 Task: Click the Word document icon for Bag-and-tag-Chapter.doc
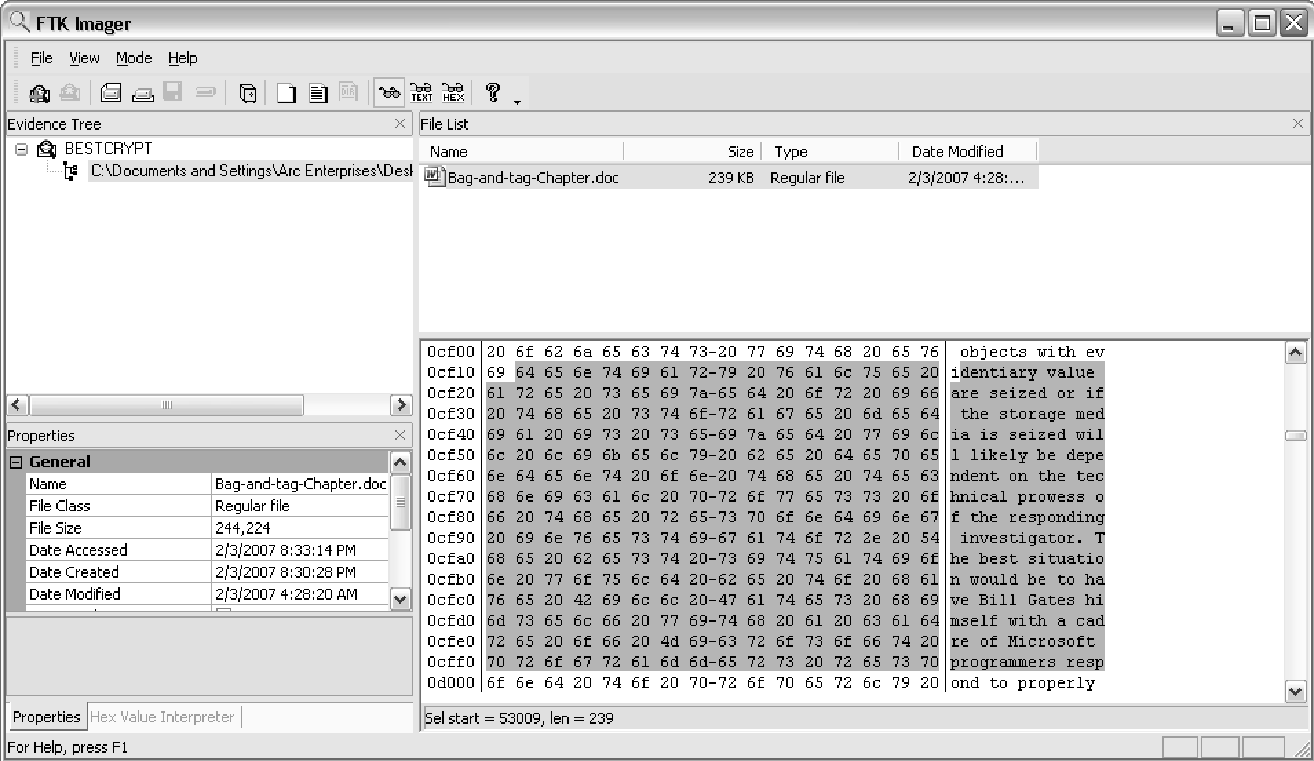click(433, 177)
